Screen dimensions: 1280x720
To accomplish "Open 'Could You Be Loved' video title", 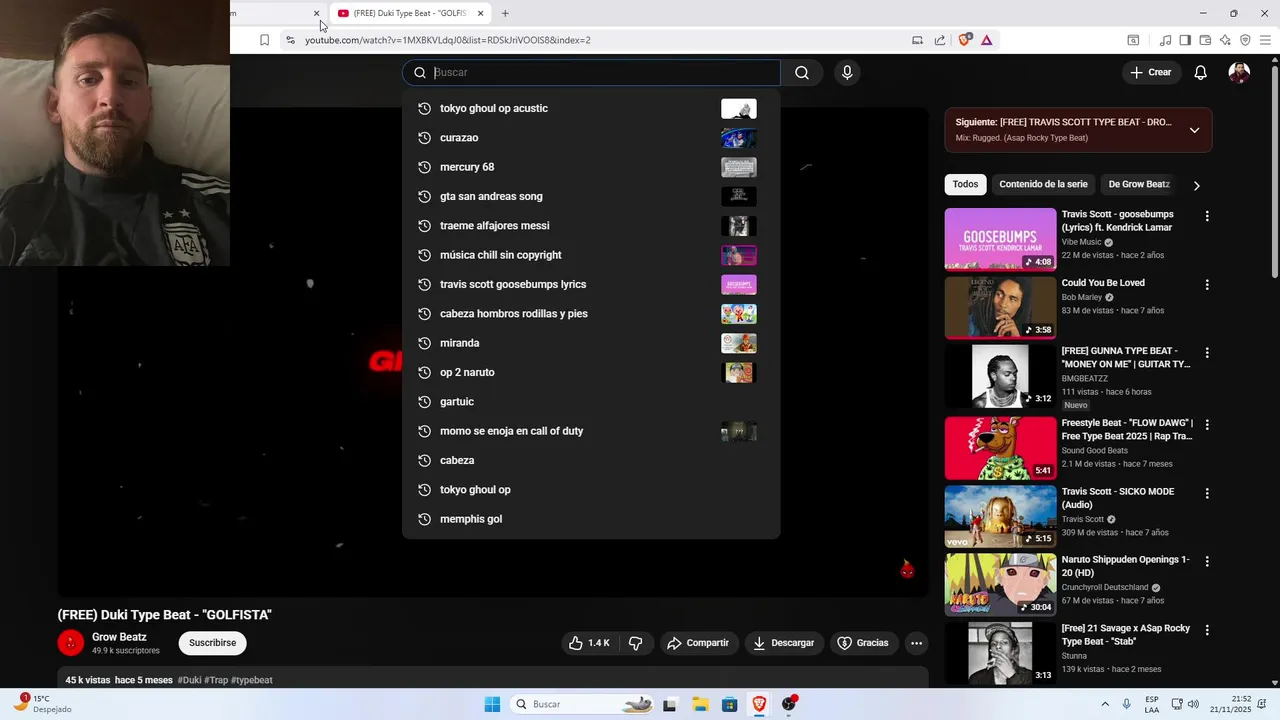I will [1103, 283].
